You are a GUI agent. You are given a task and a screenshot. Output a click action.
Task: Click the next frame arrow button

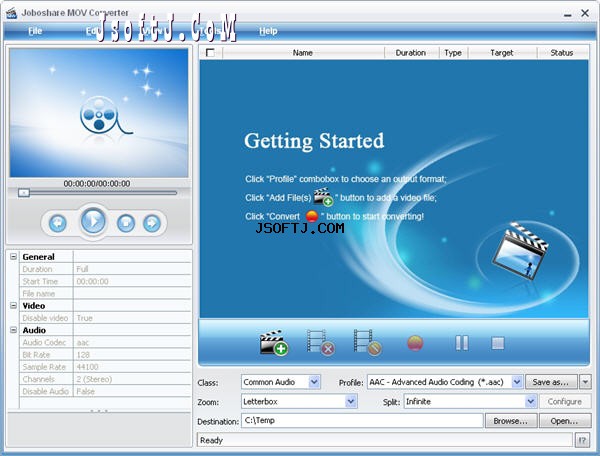152,223
